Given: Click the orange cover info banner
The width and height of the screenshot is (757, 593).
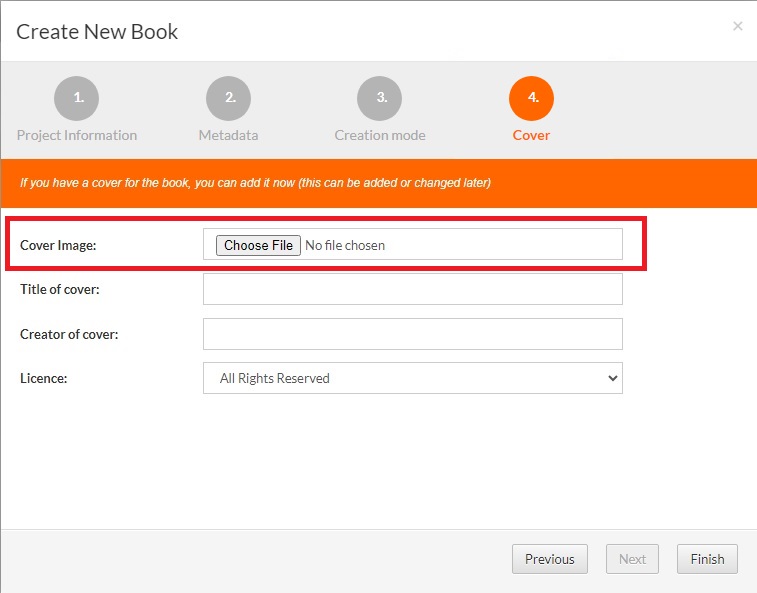Looking at the screenshot, I should coord(378,183).
